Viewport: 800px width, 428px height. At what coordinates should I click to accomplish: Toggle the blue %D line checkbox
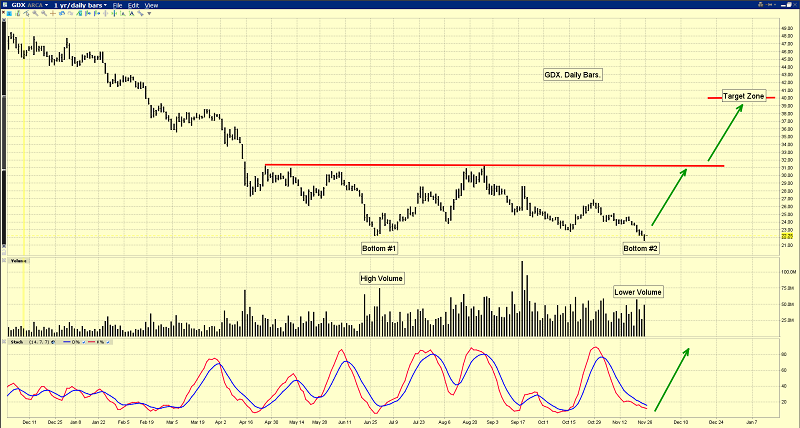point(84,342)
